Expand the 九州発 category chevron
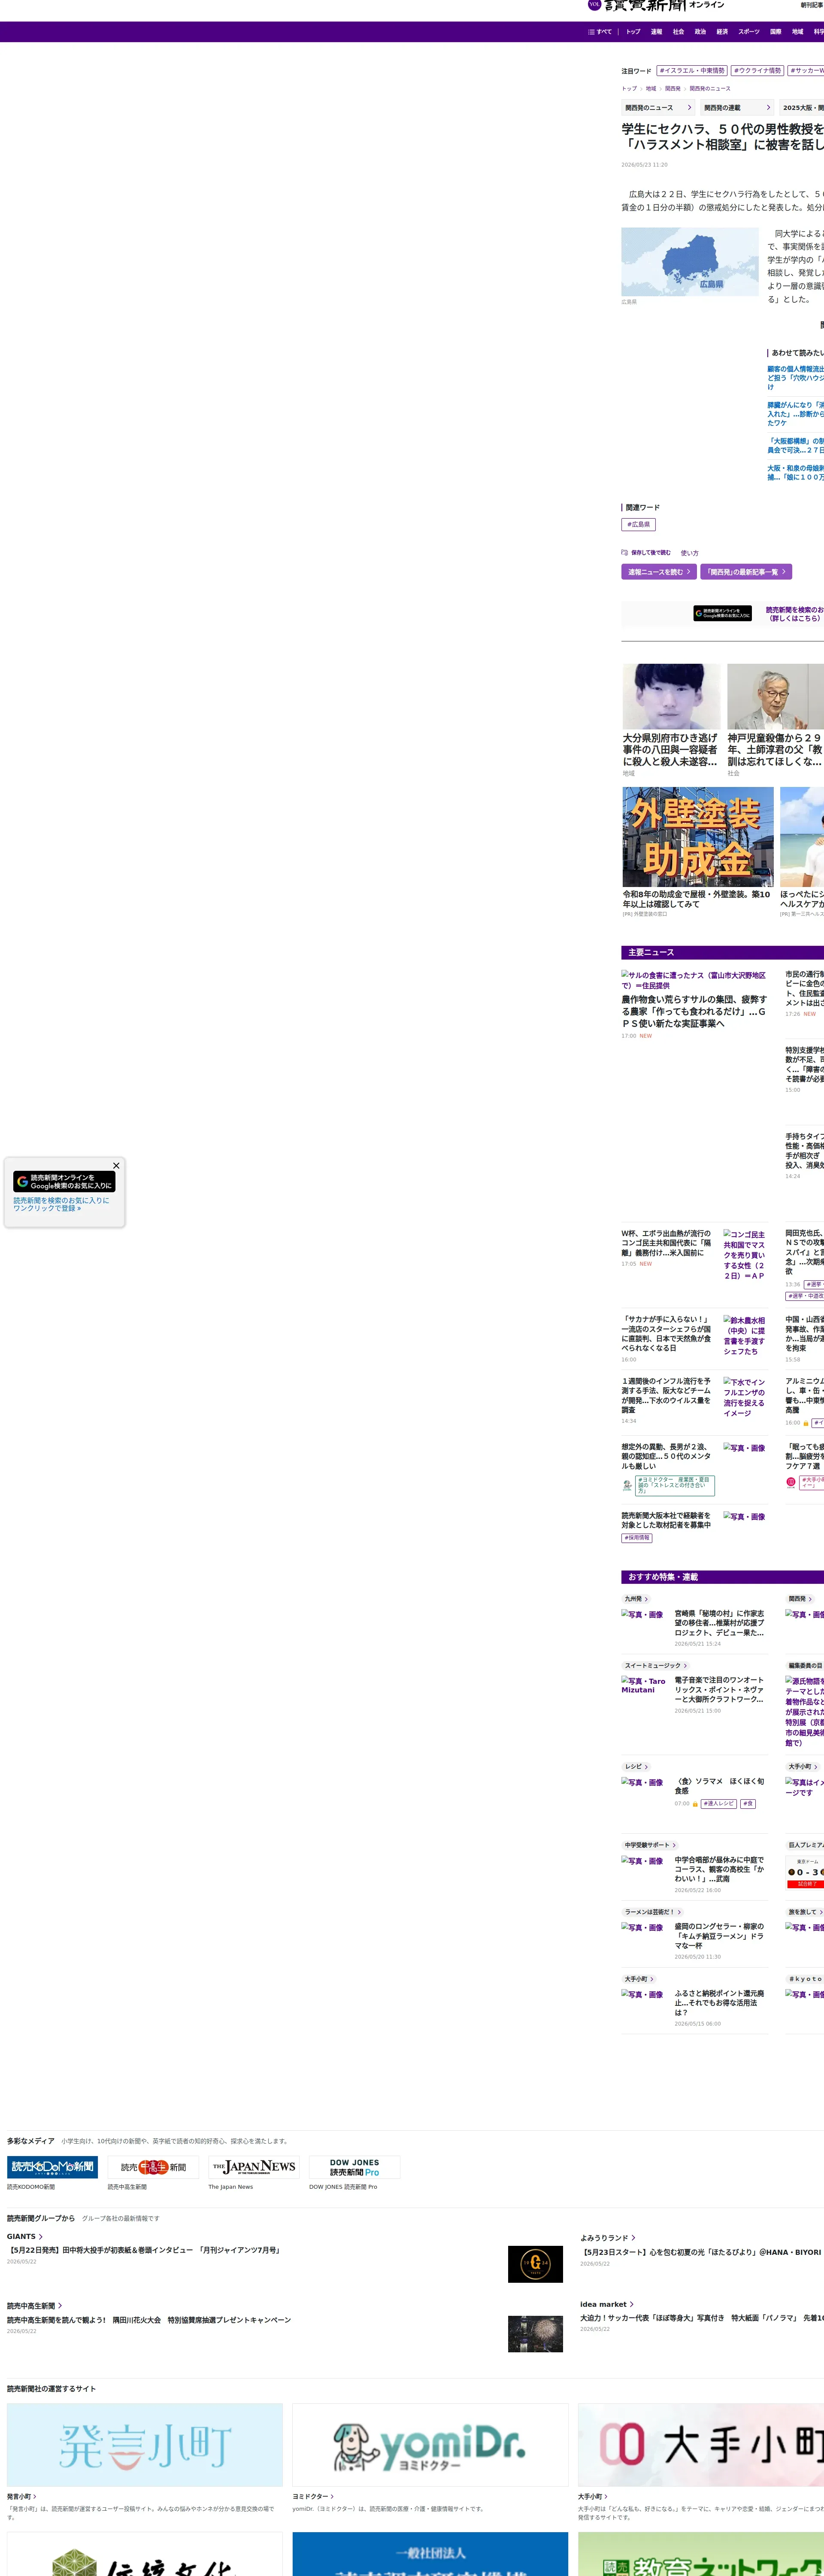The image size is (824, 2576). tap(646, 1599)
